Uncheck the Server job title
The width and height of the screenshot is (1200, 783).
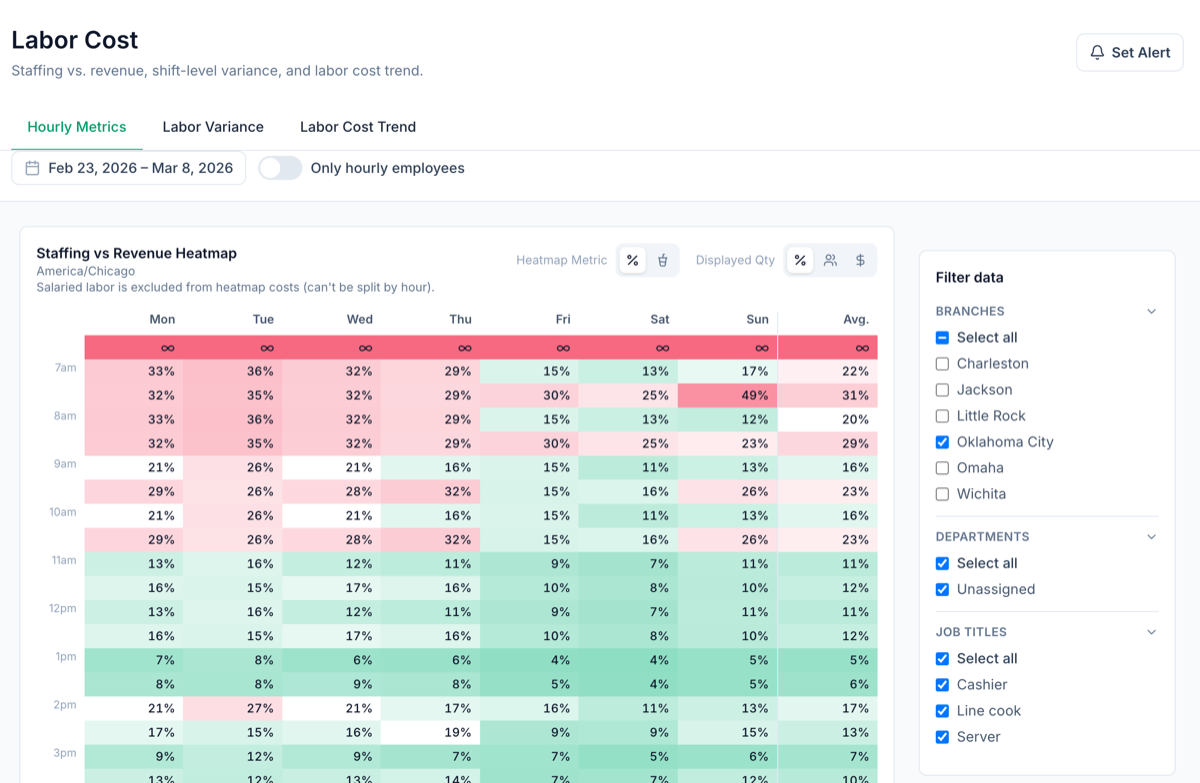(942, 737)
